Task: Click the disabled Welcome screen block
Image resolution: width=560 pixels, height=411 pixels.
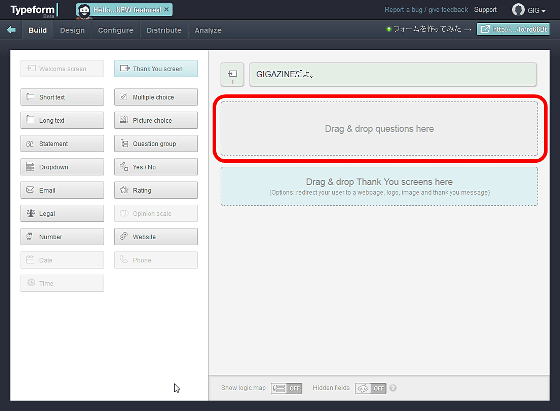Action: coord(62,69)
